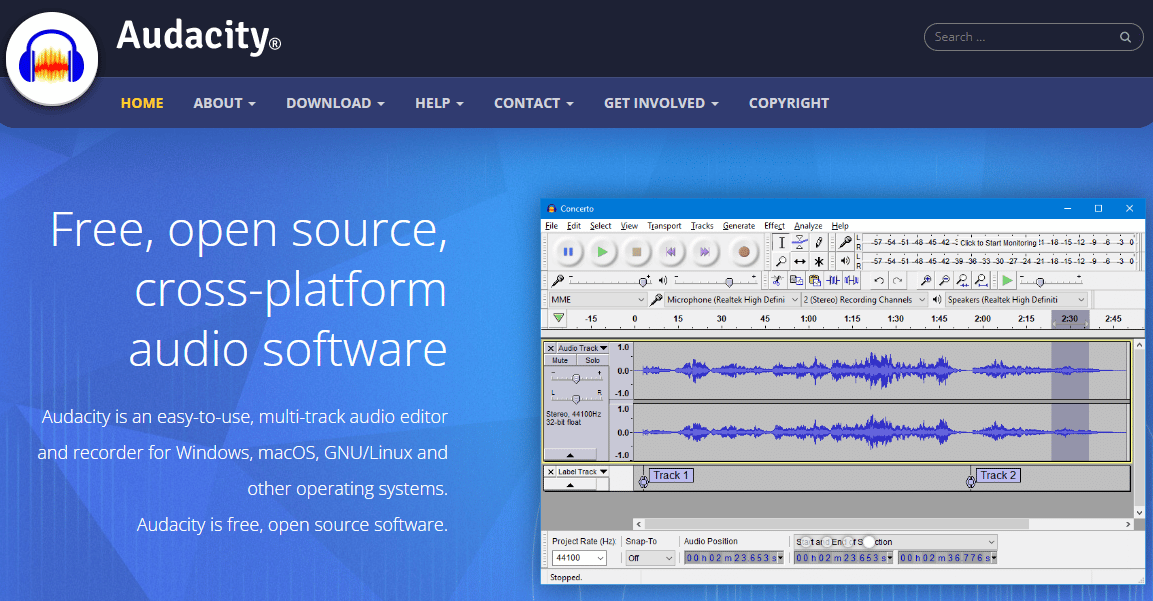
Task: Toggle Solo on the Audio Track
Action: pyautogui.click(x=593, y=360)
